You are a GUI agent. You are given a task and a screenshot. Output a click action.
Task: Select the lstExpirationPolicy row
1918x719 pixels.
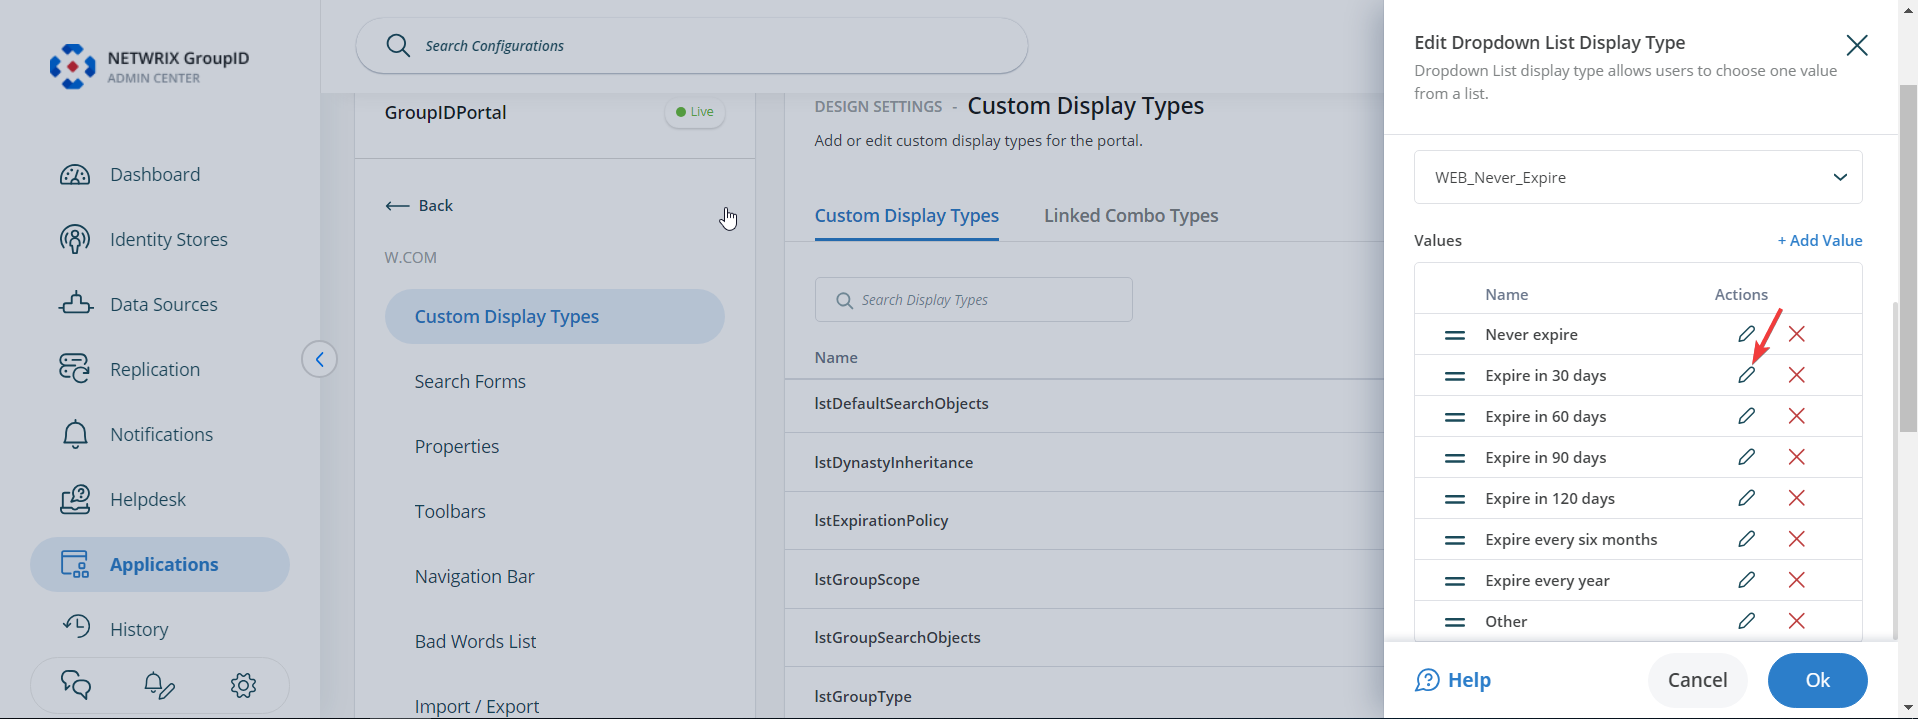(1084, 521)
